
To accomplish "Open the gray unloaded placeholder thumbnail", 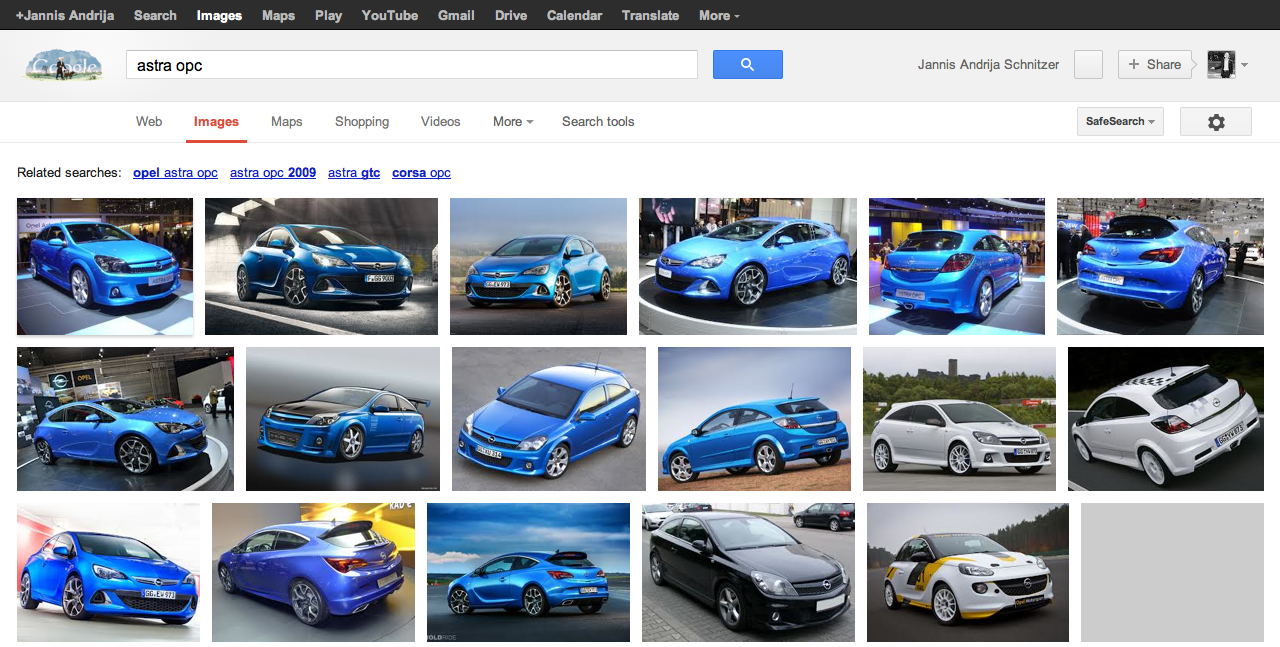I will click(1172, 572).
